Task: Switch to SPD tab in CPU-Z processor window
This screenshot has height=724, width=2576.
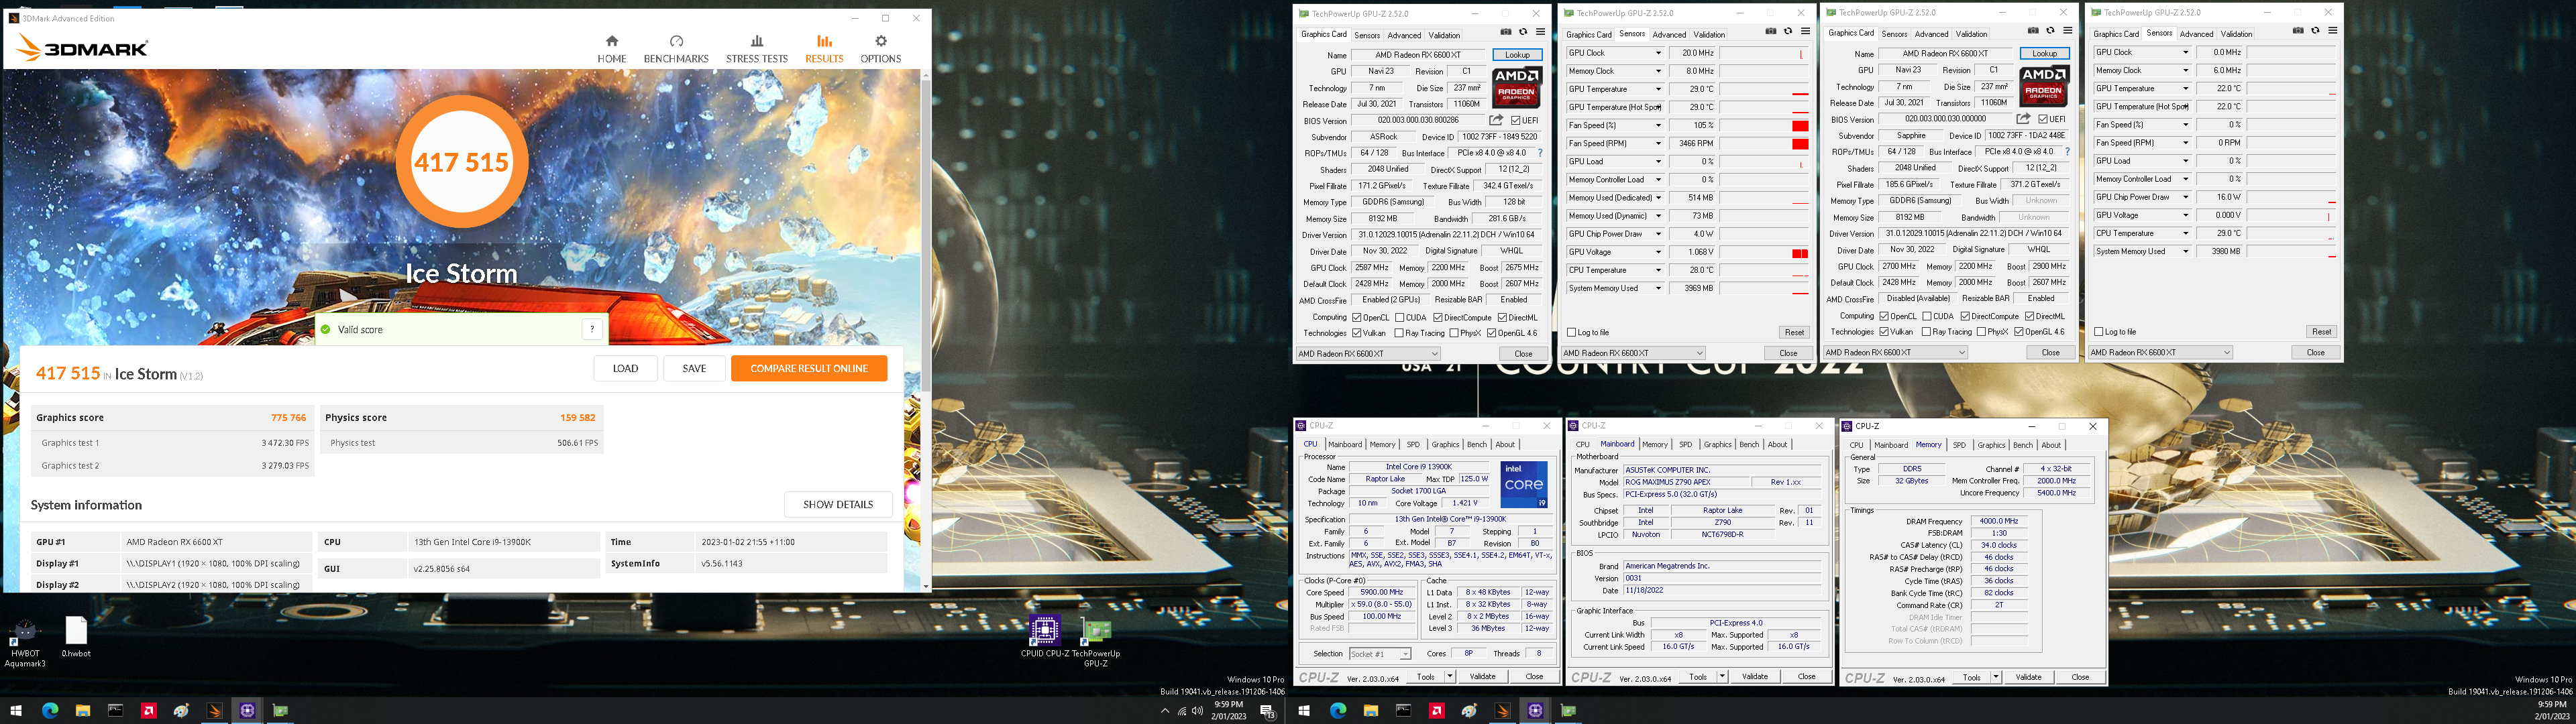Action: tap(1413, 444)
